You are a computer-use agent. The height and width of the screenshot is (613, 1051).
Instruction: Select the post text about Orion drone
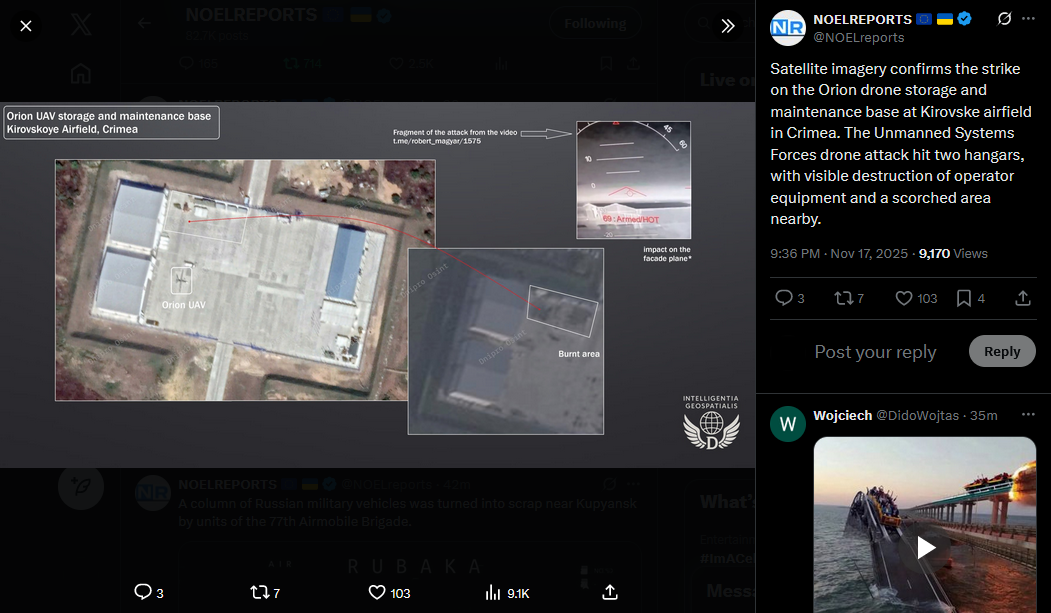(901, 143)
